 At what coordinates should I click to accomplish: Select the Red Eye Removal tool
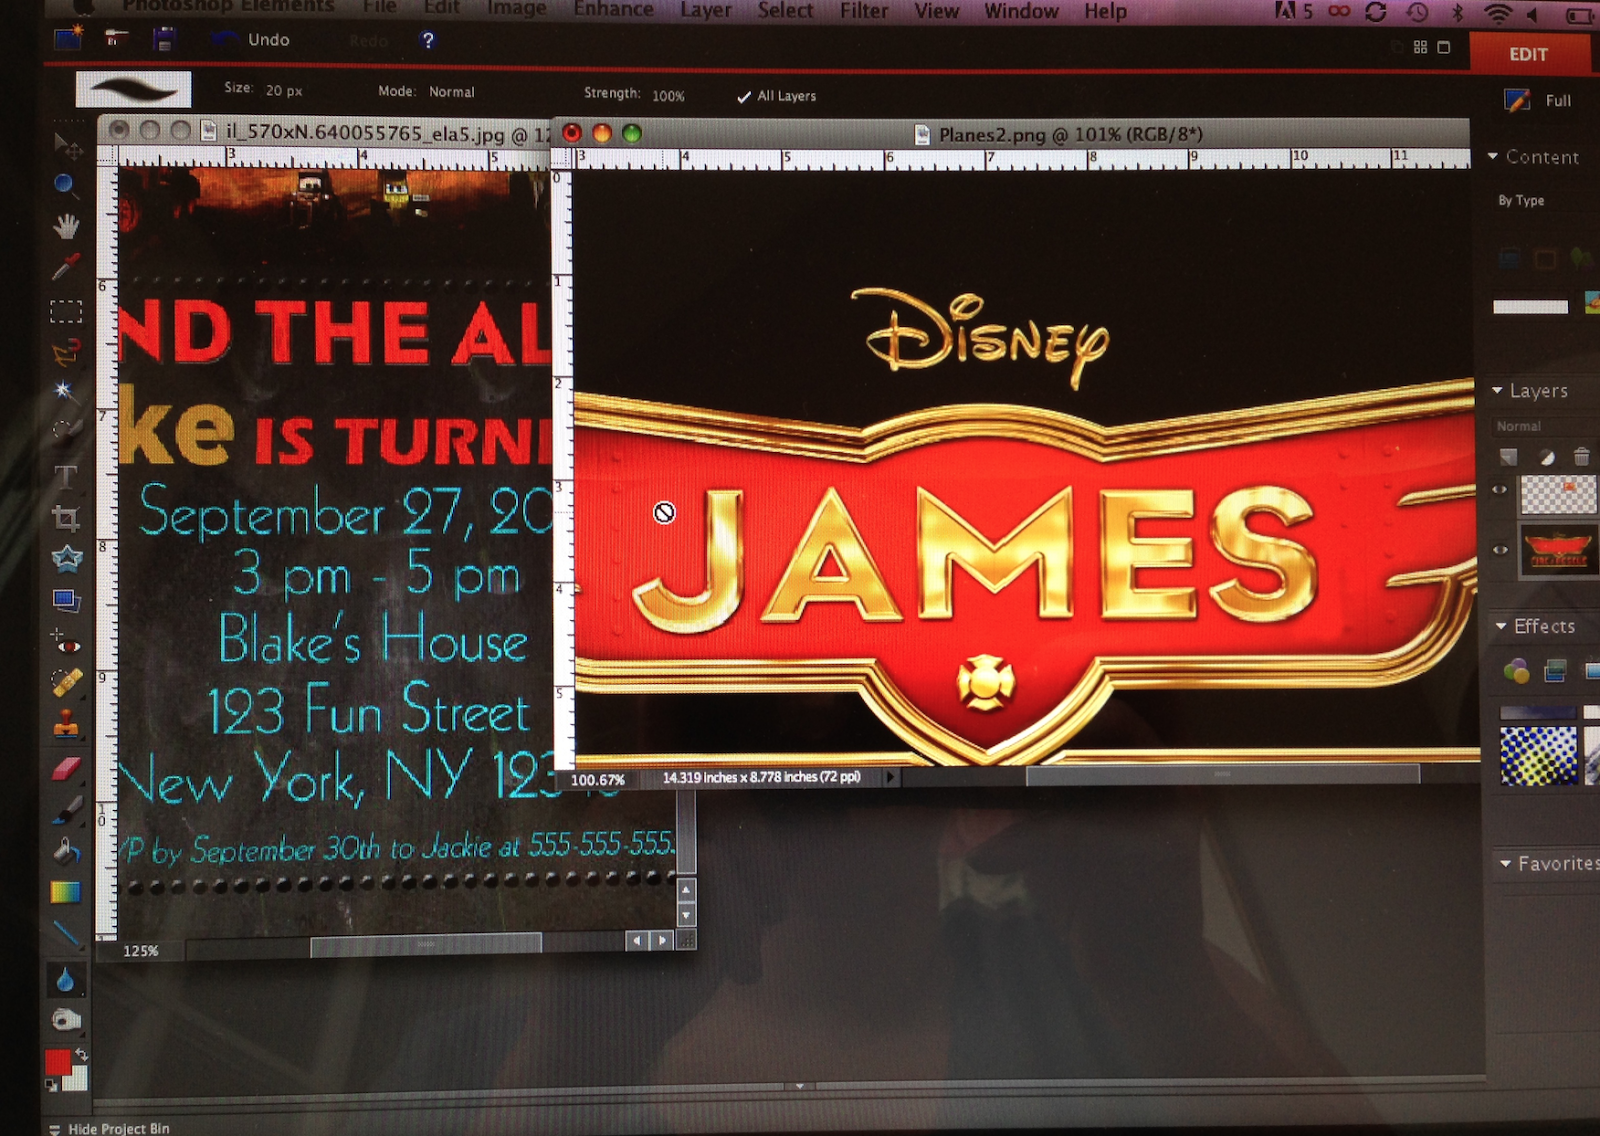66,641
